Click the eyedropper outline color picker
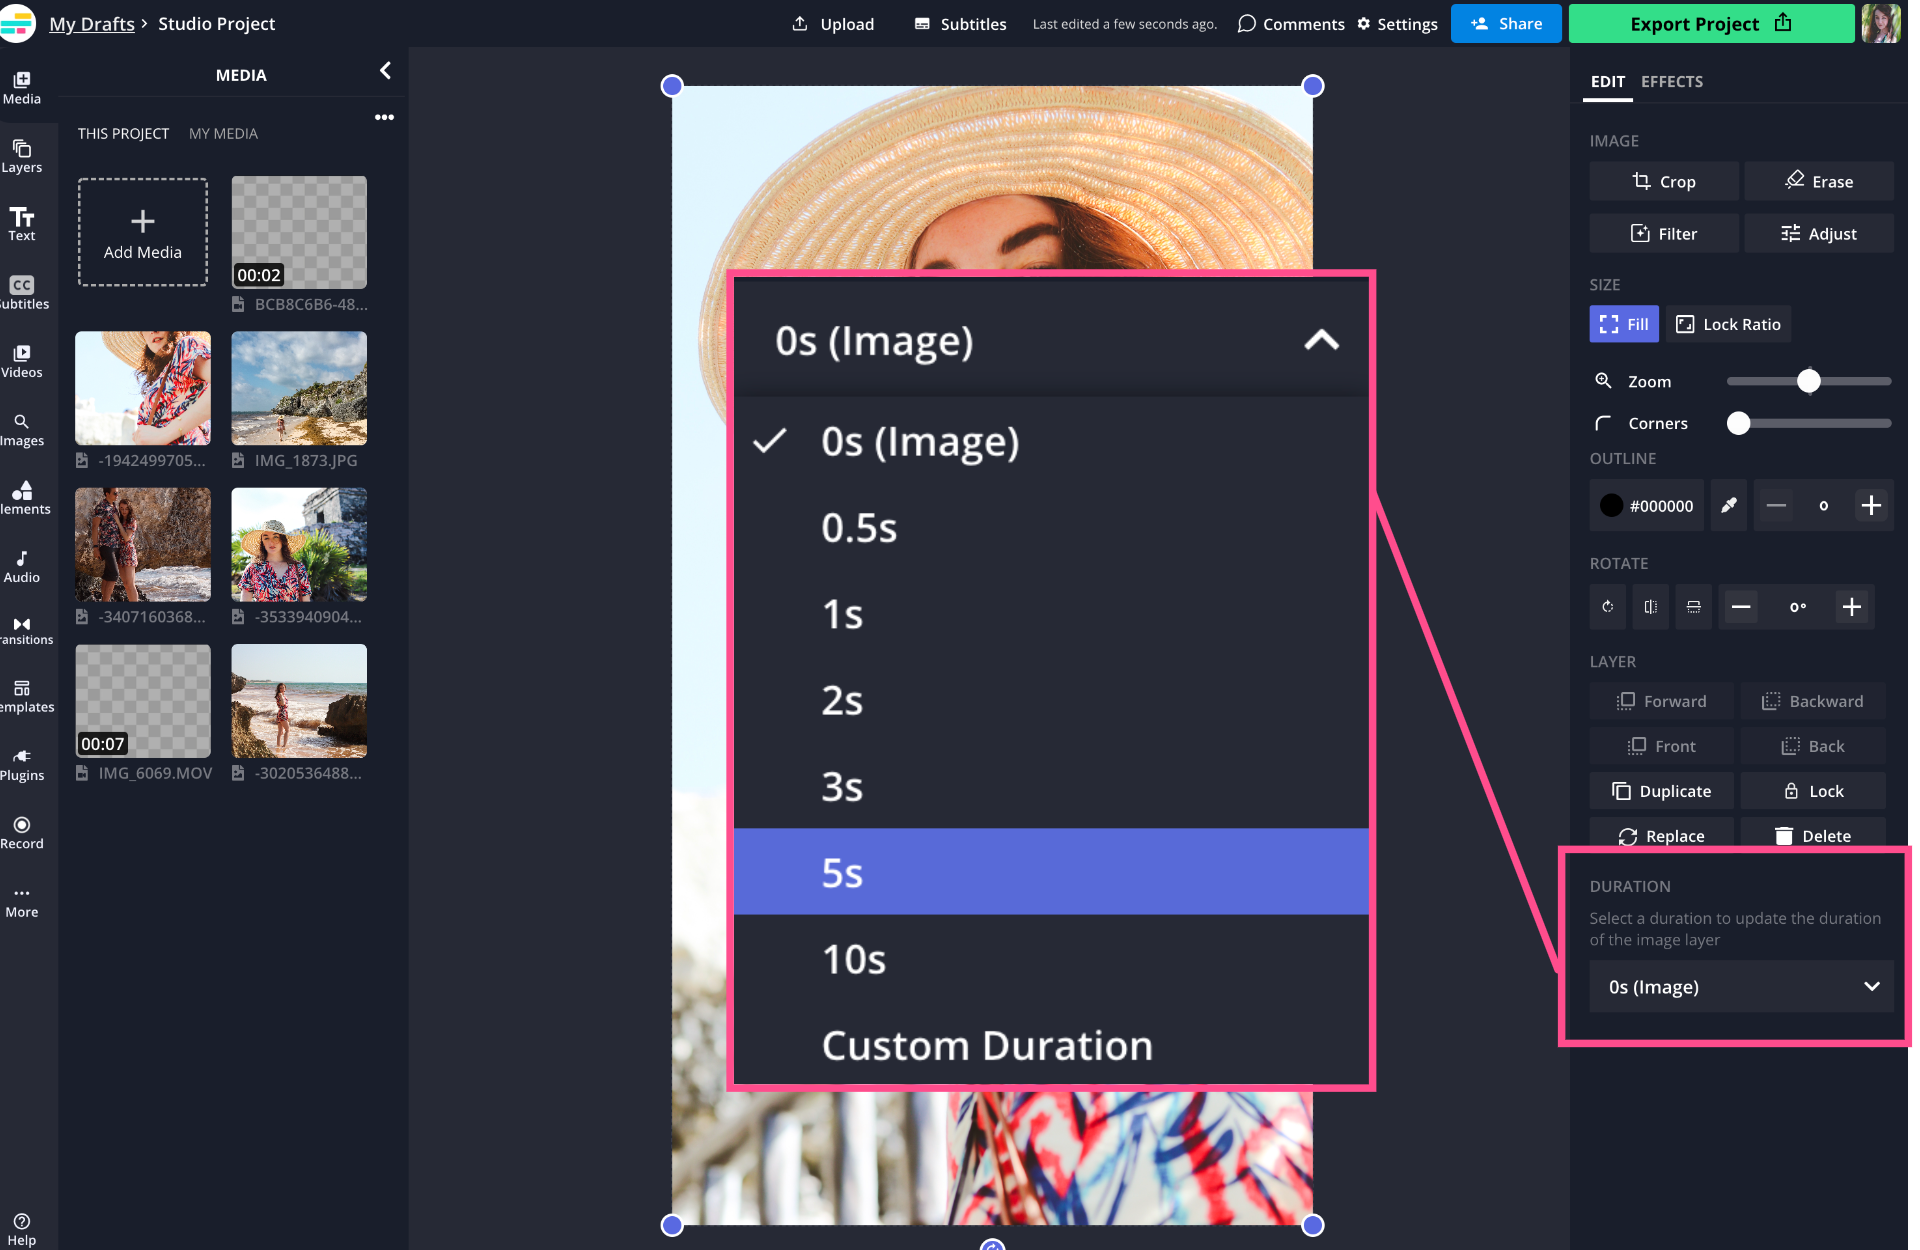Image resolution: width=1920 pixels, height=1250 pixels. point(1728,506)
